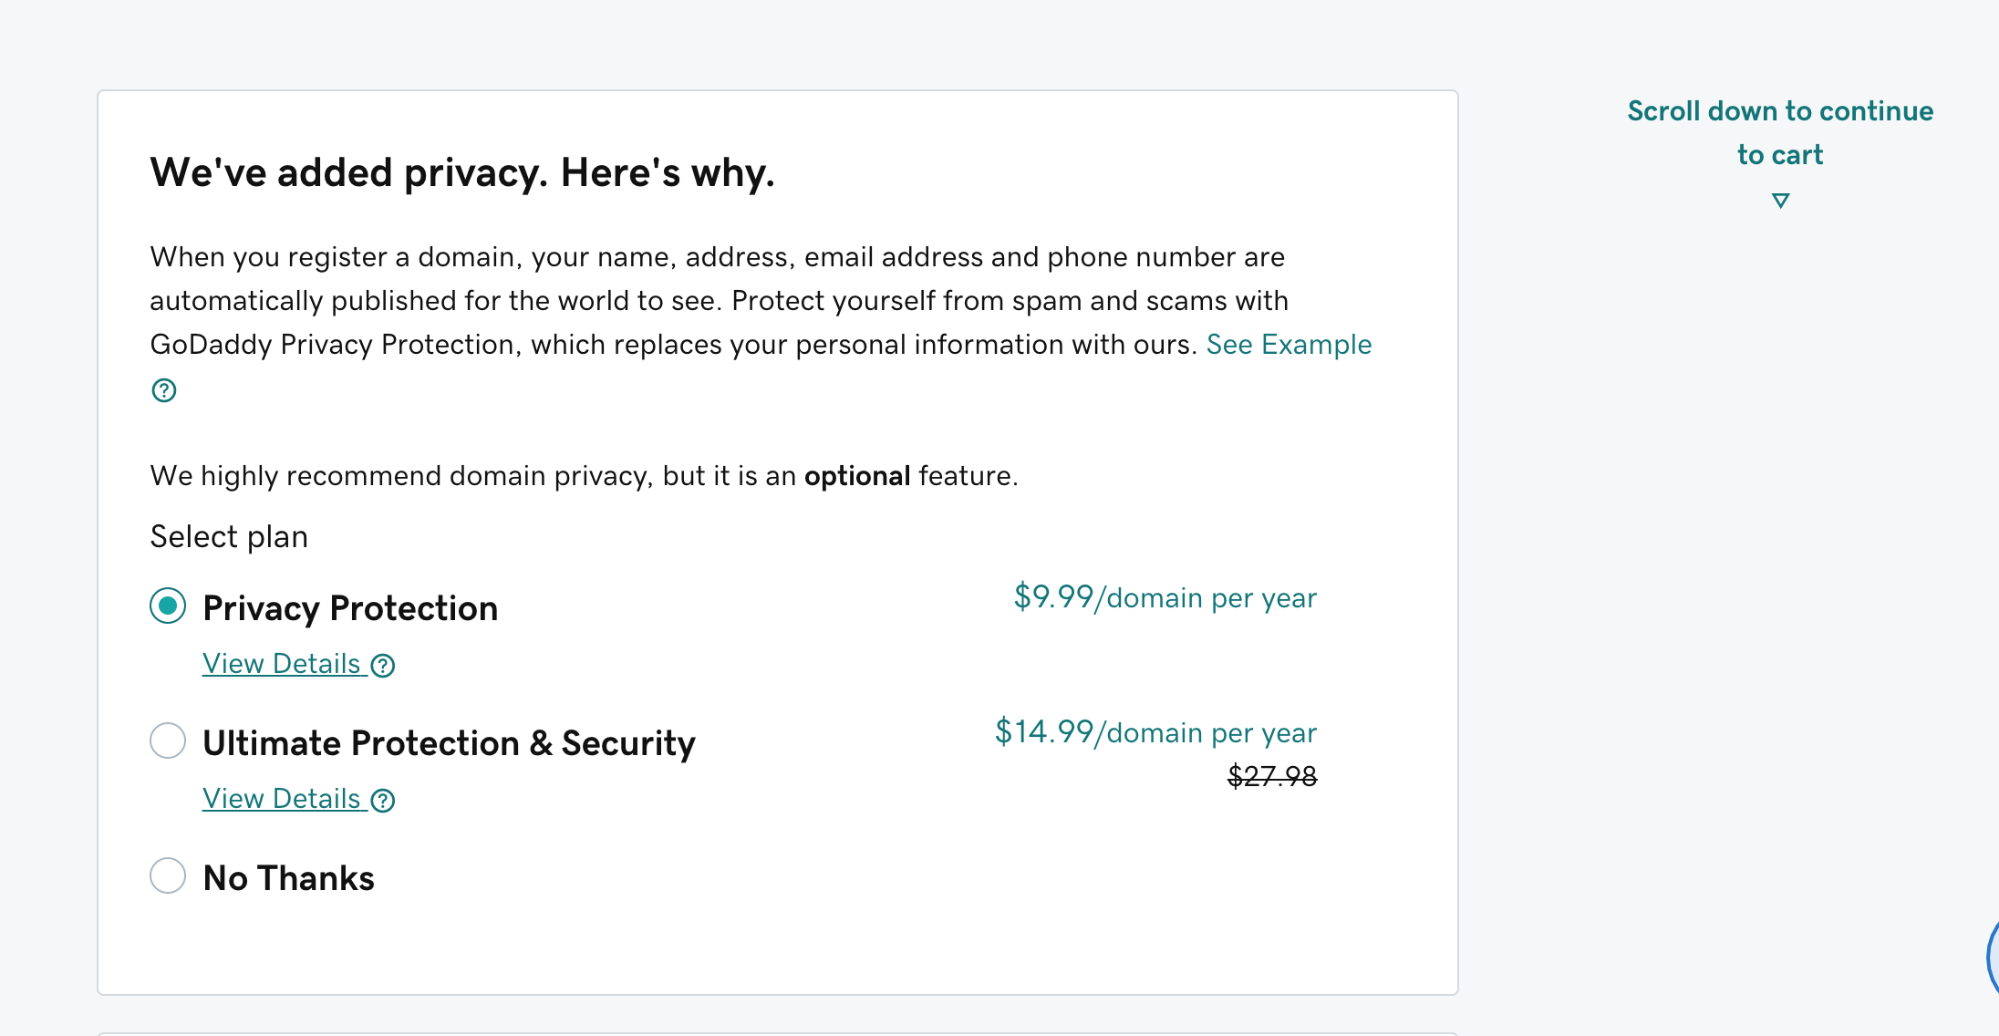The width and height of the screenshot is (1999, 1036).
Task: Click the $14.99 per domain price text
Action: [x=1154, y=732]
